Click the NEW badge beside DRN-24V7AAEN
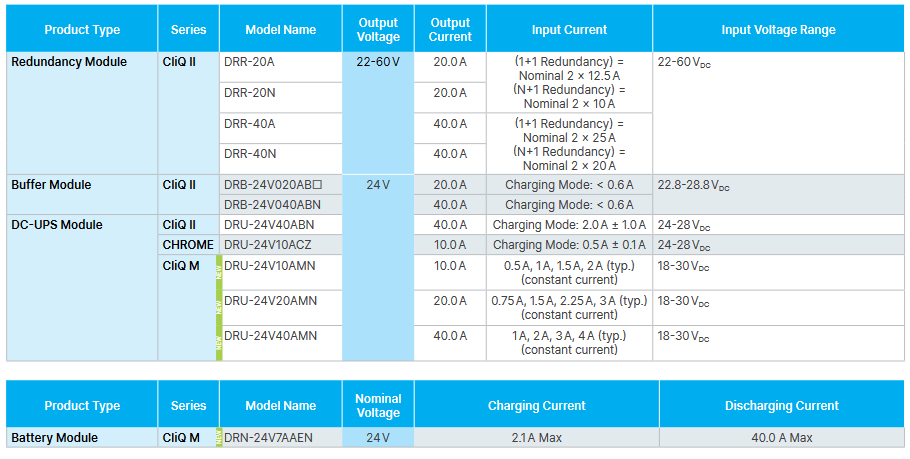Viewport: 910px width, 459px height. (220, 438)
